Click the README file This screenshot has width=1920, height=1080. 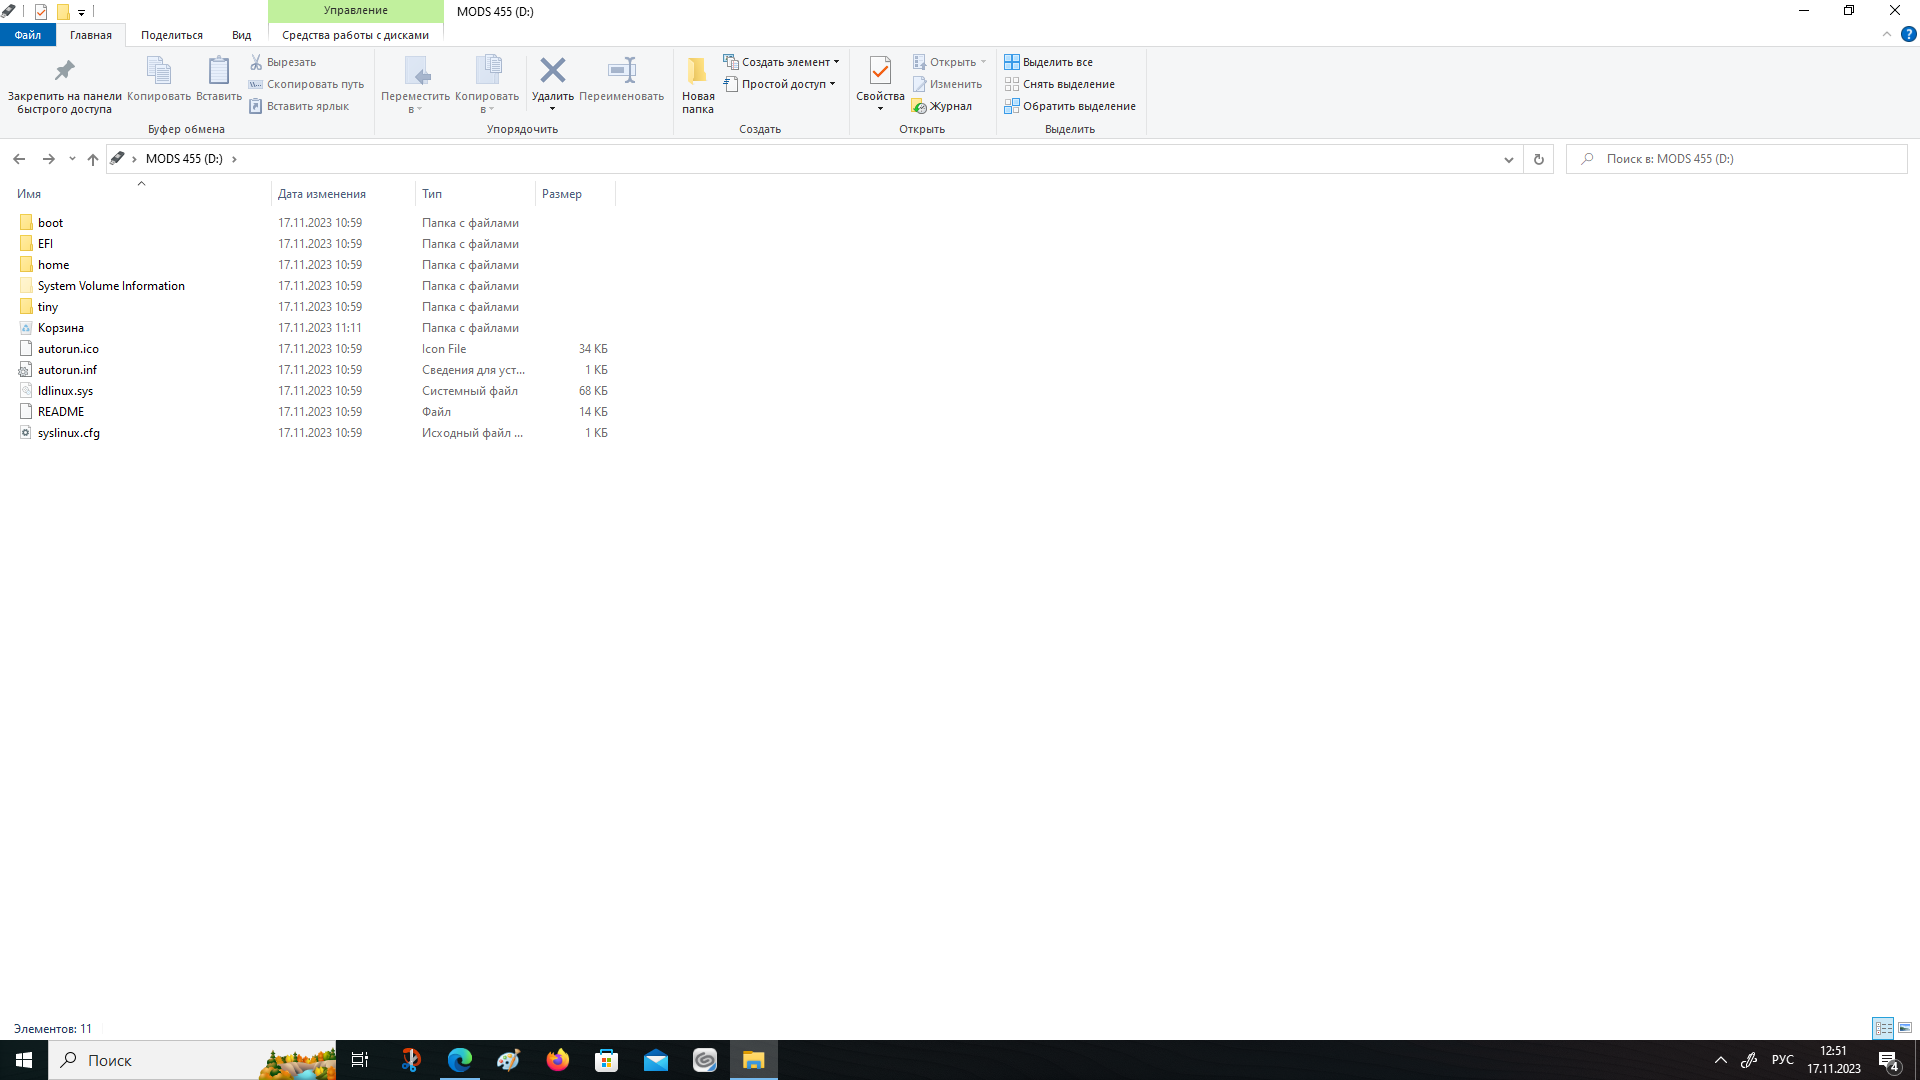pyautogui.click(x=59, y=410)
